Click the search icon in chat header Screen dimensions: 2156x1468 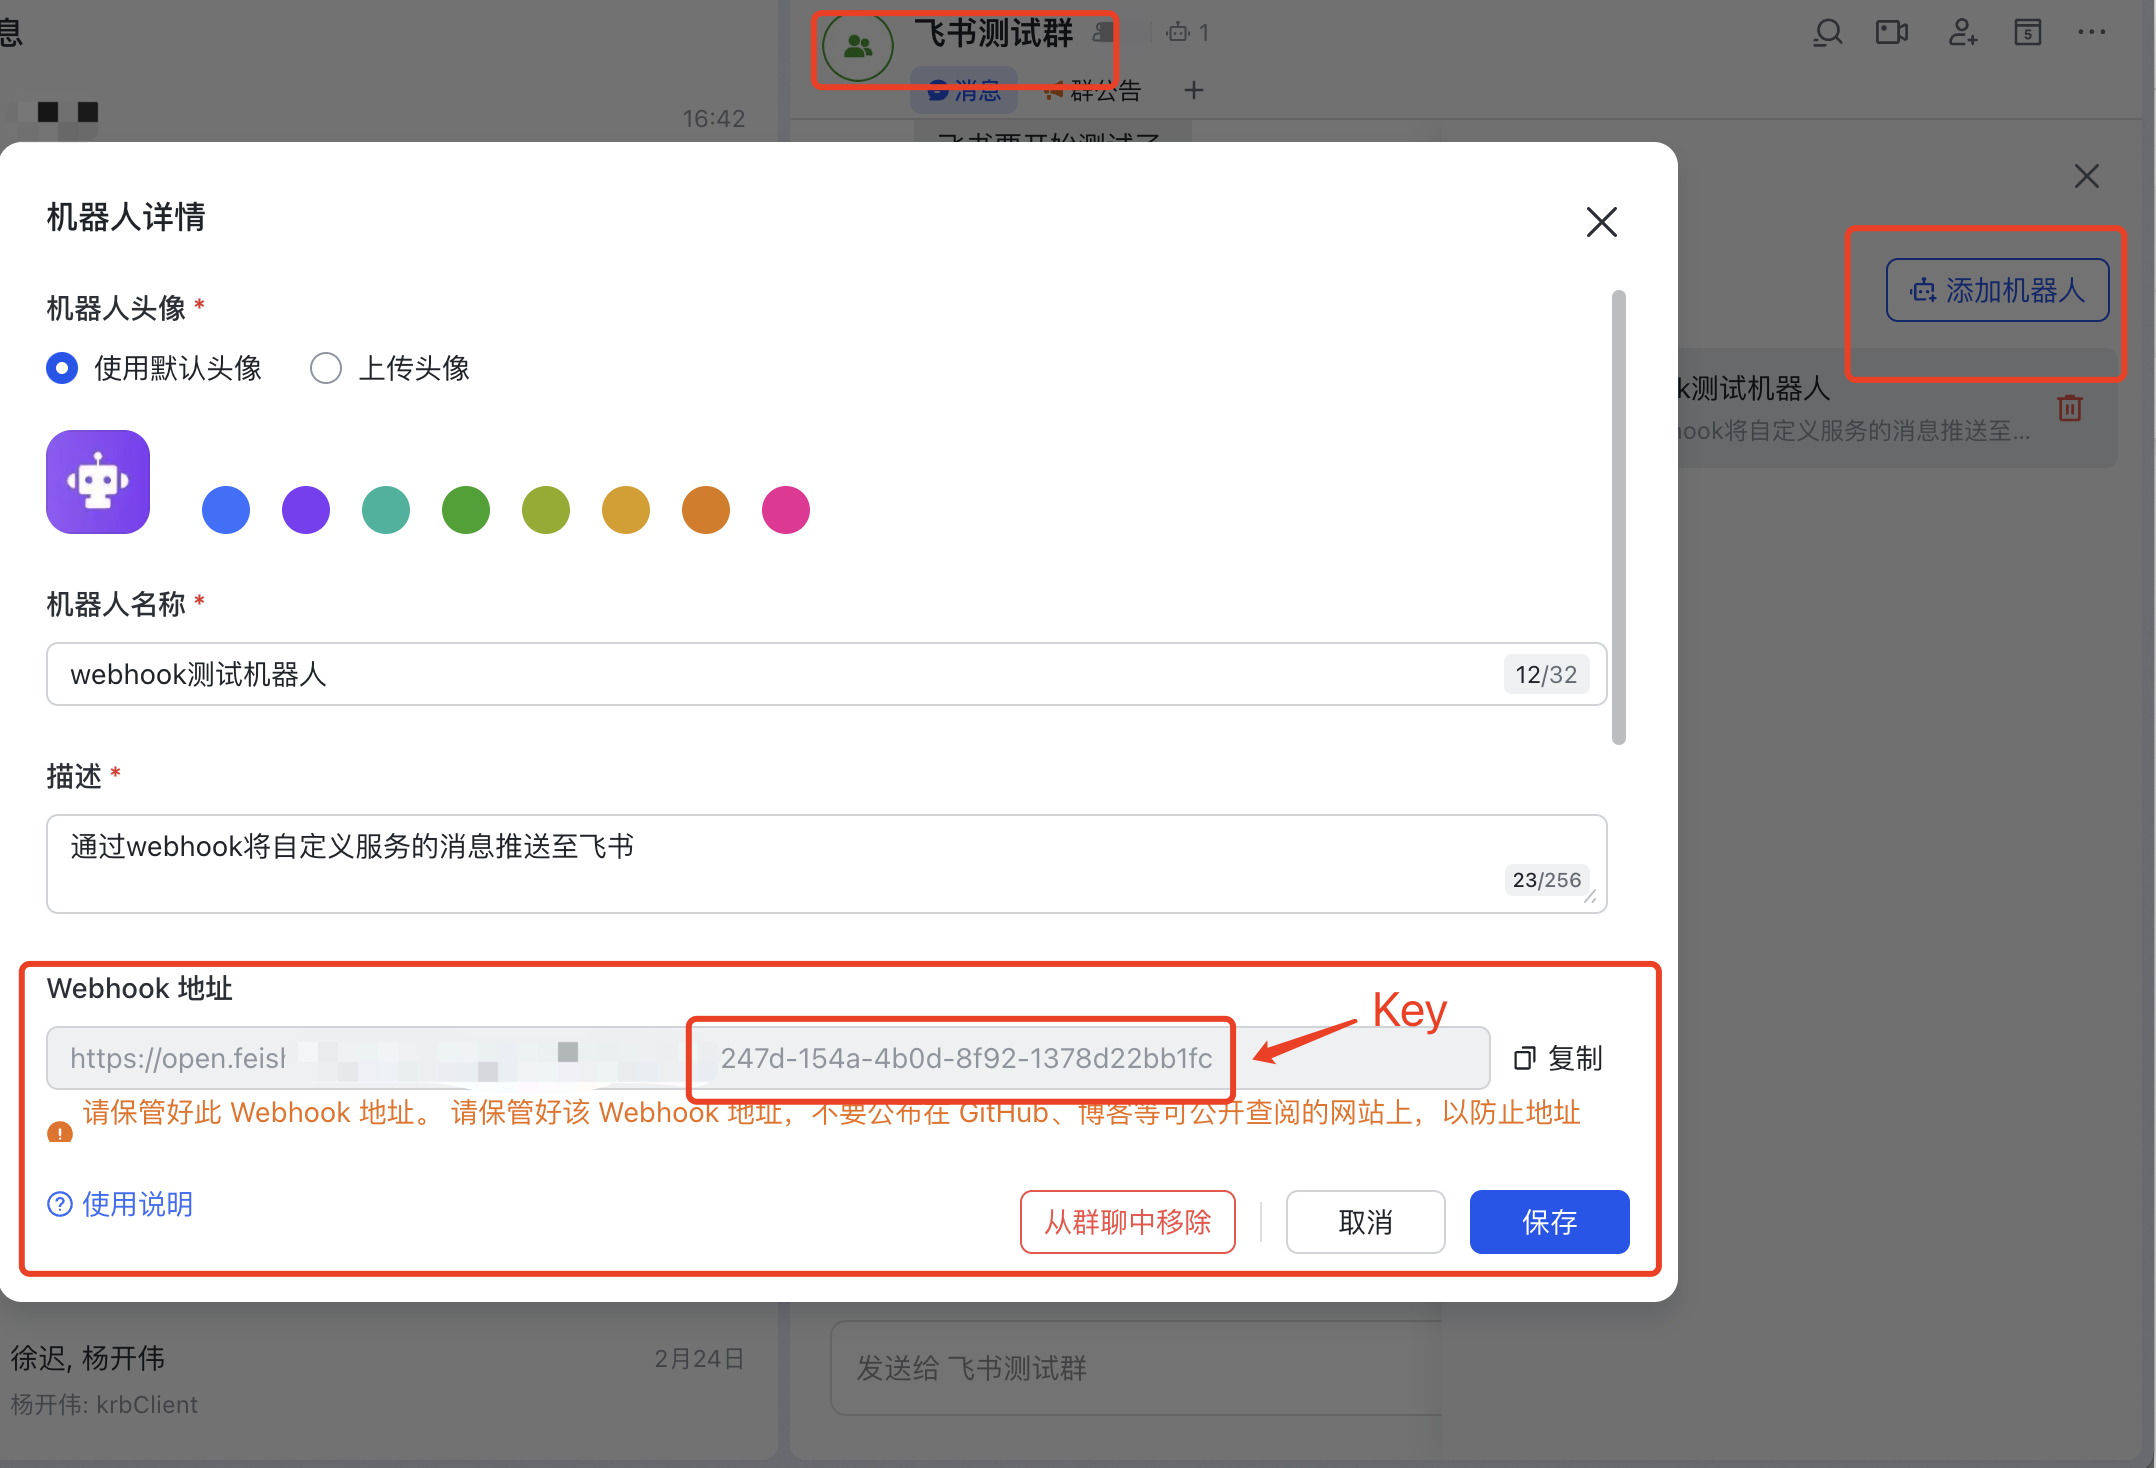(1827, 33)
